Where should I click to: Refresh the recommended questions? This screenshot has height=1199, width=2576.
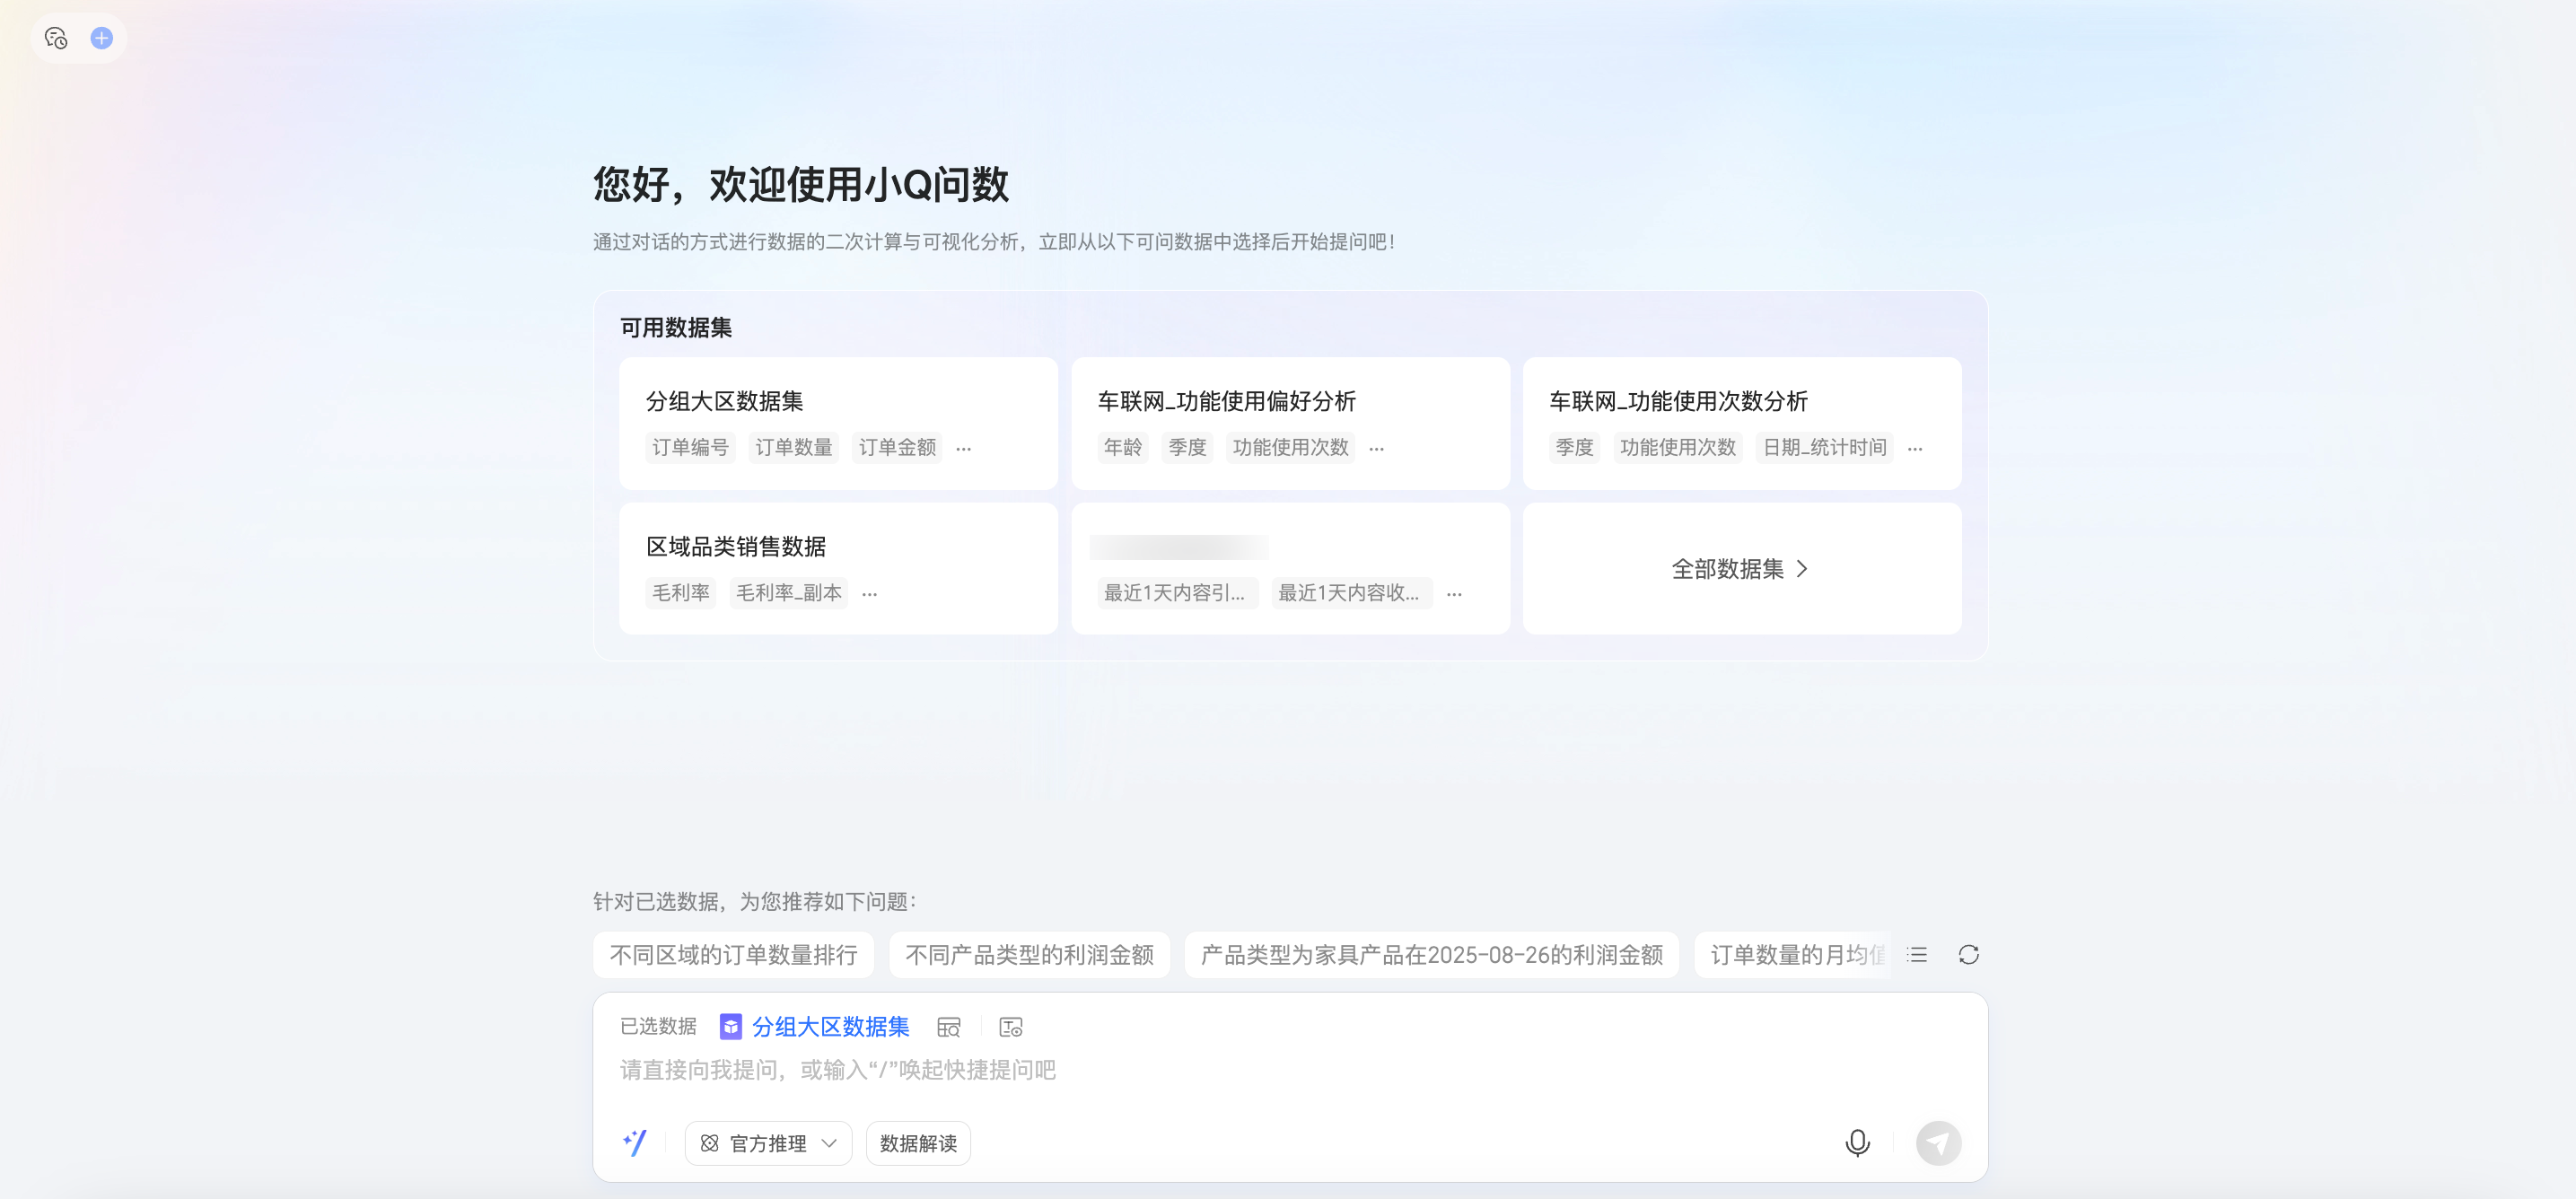[x=1968, y=954]
